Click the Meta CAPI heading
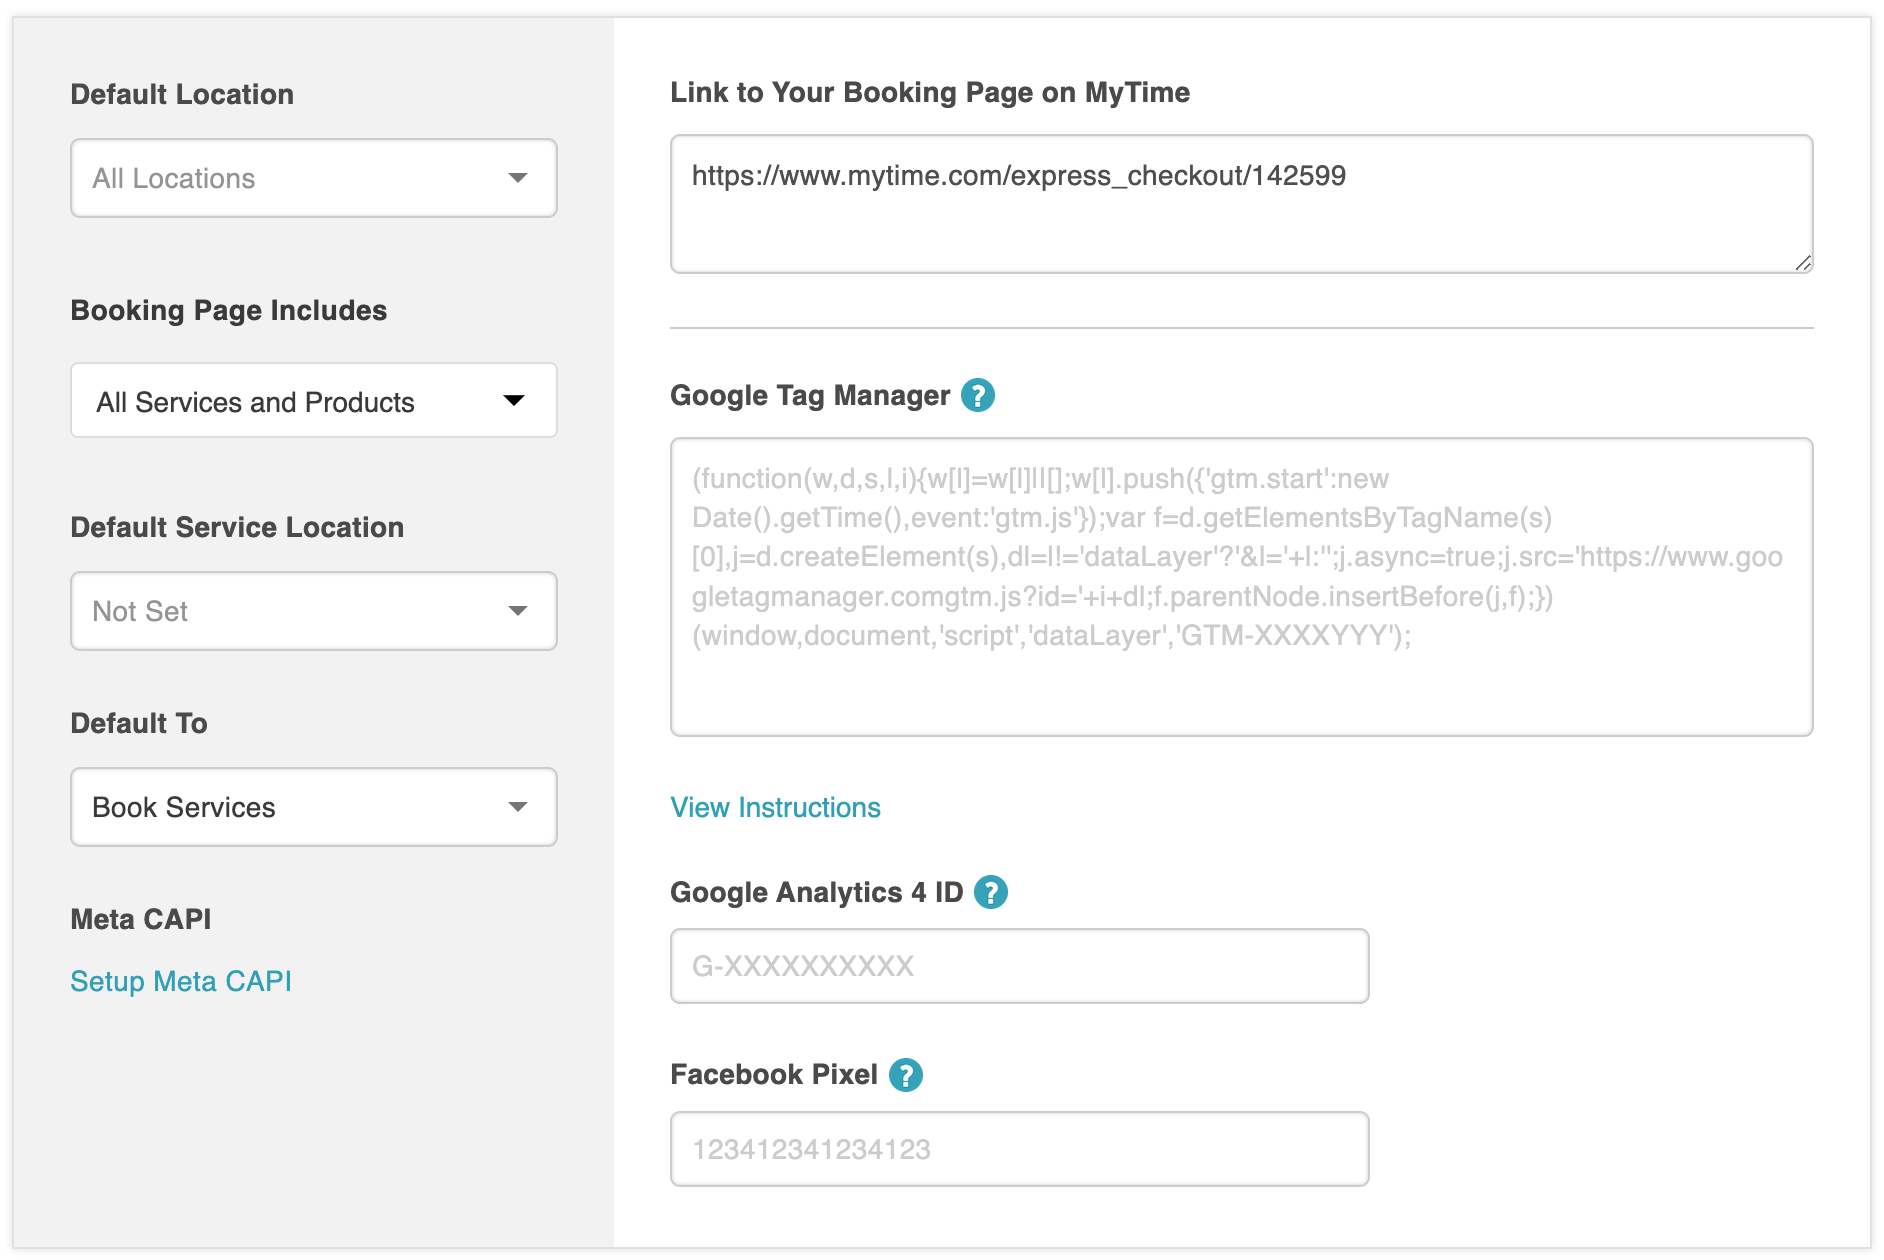 [141, 920]
